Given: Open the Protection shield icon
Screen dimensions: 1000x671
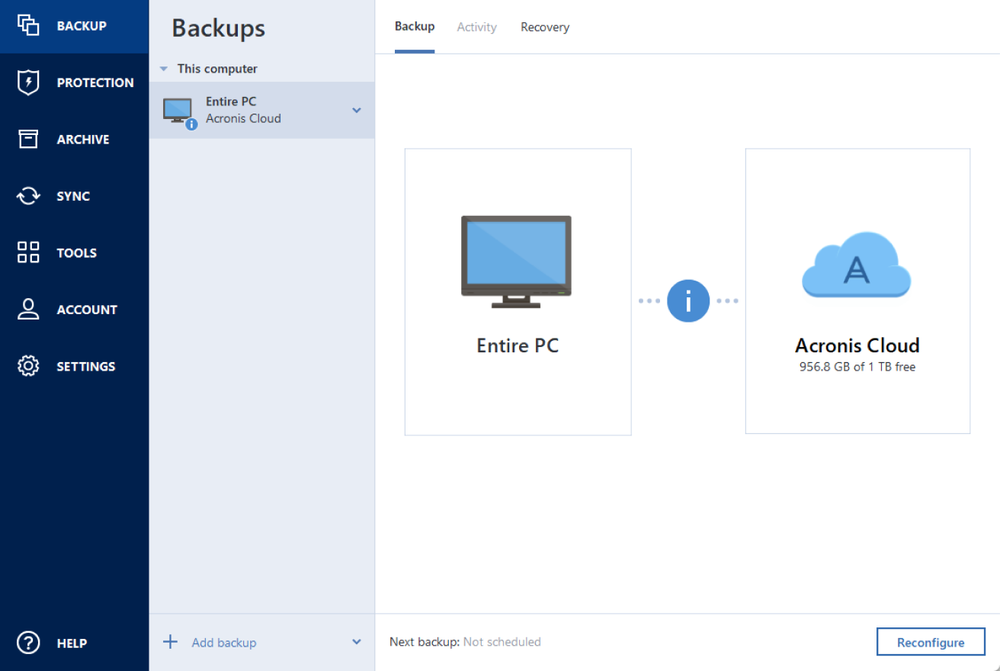Looking at the screenshot, I should pyautogui.click(x=28, y=82).
